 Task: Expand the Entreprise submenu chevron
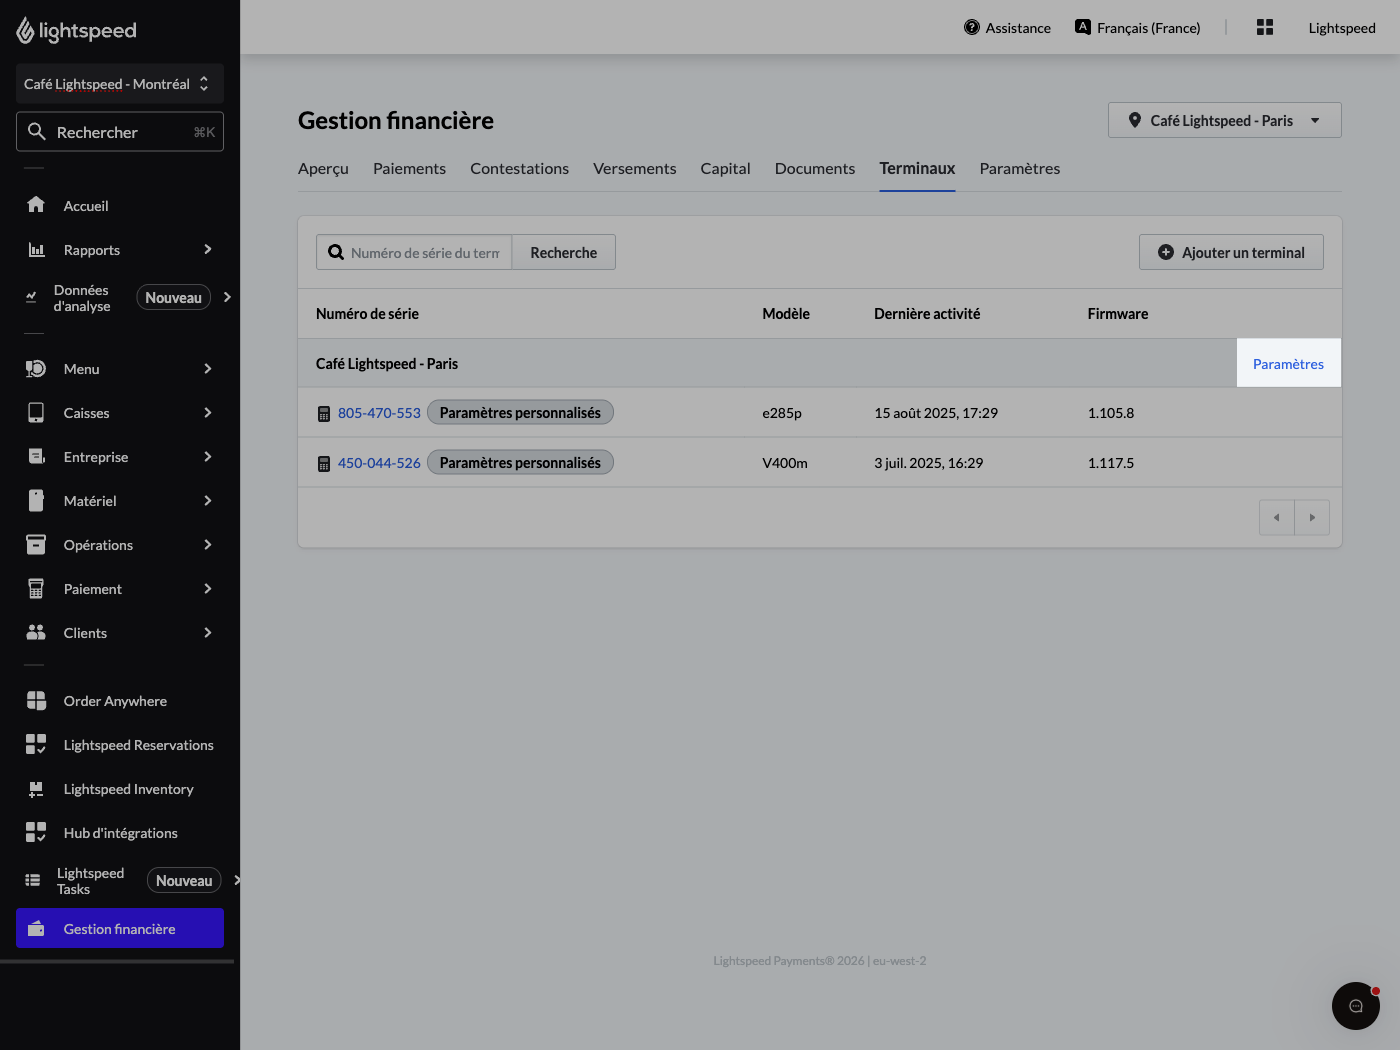[x=208, y=457]
